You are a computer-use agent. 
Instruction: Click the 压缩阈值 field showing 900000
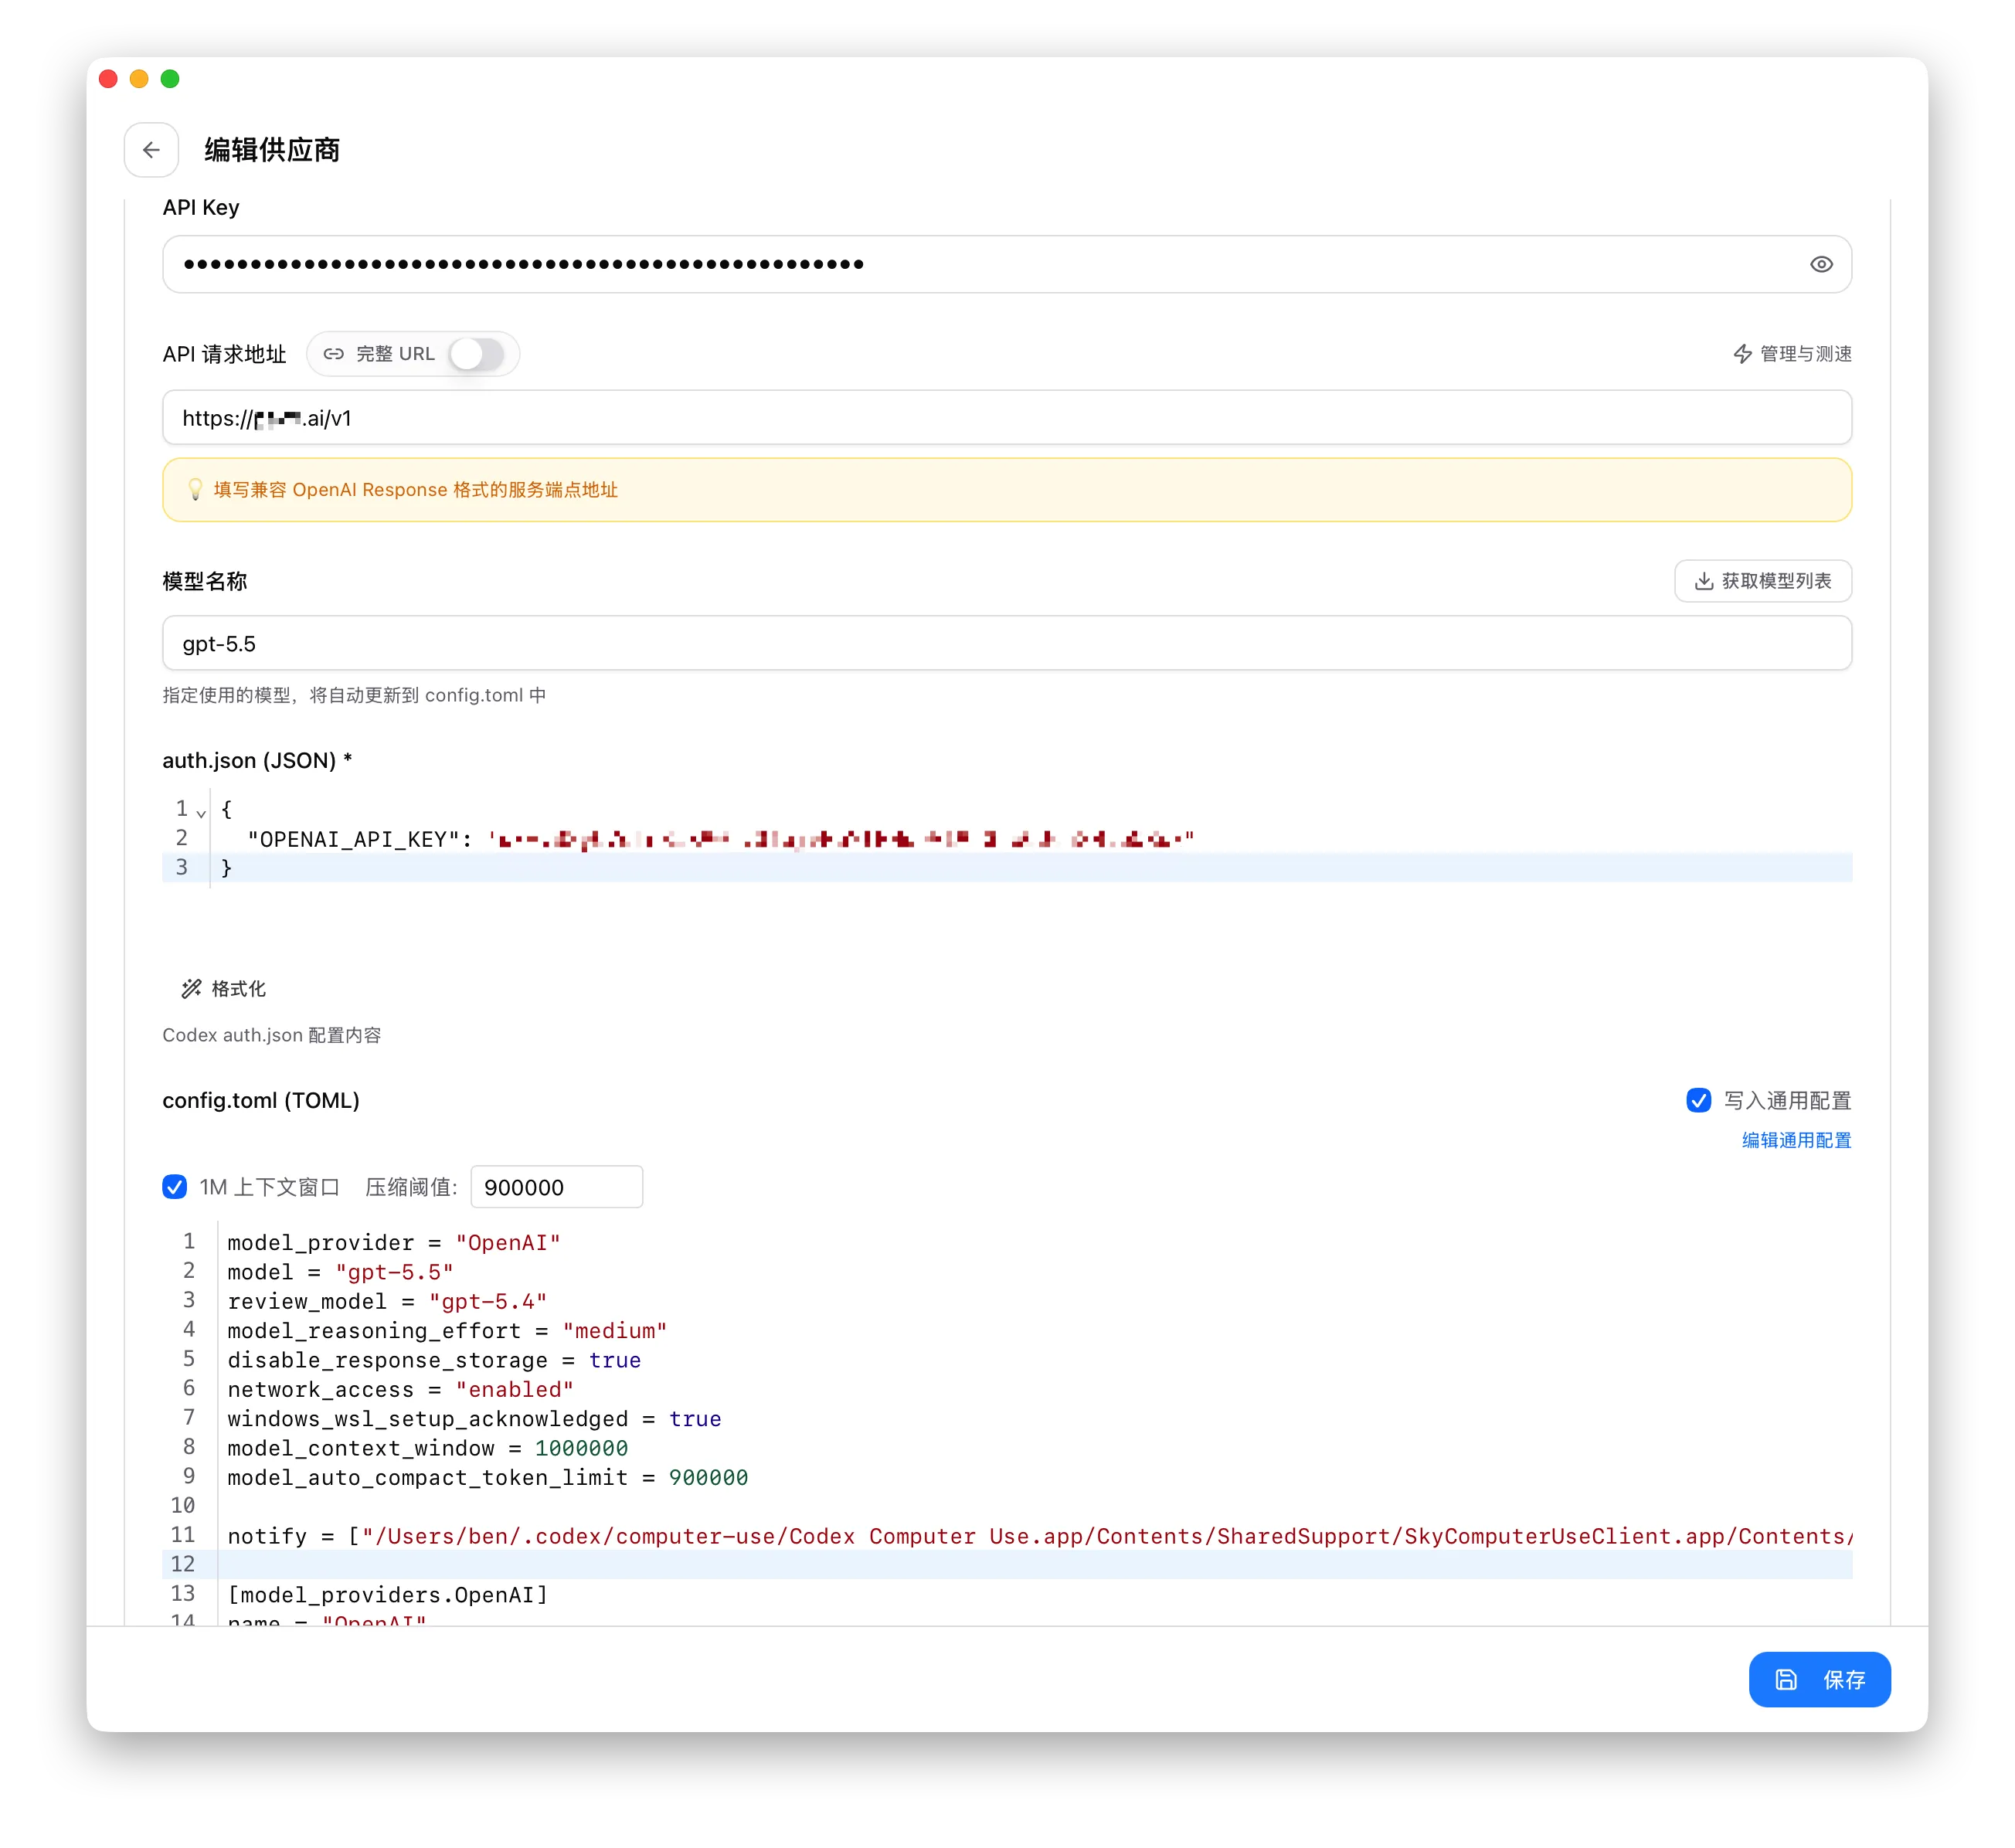556,1187
